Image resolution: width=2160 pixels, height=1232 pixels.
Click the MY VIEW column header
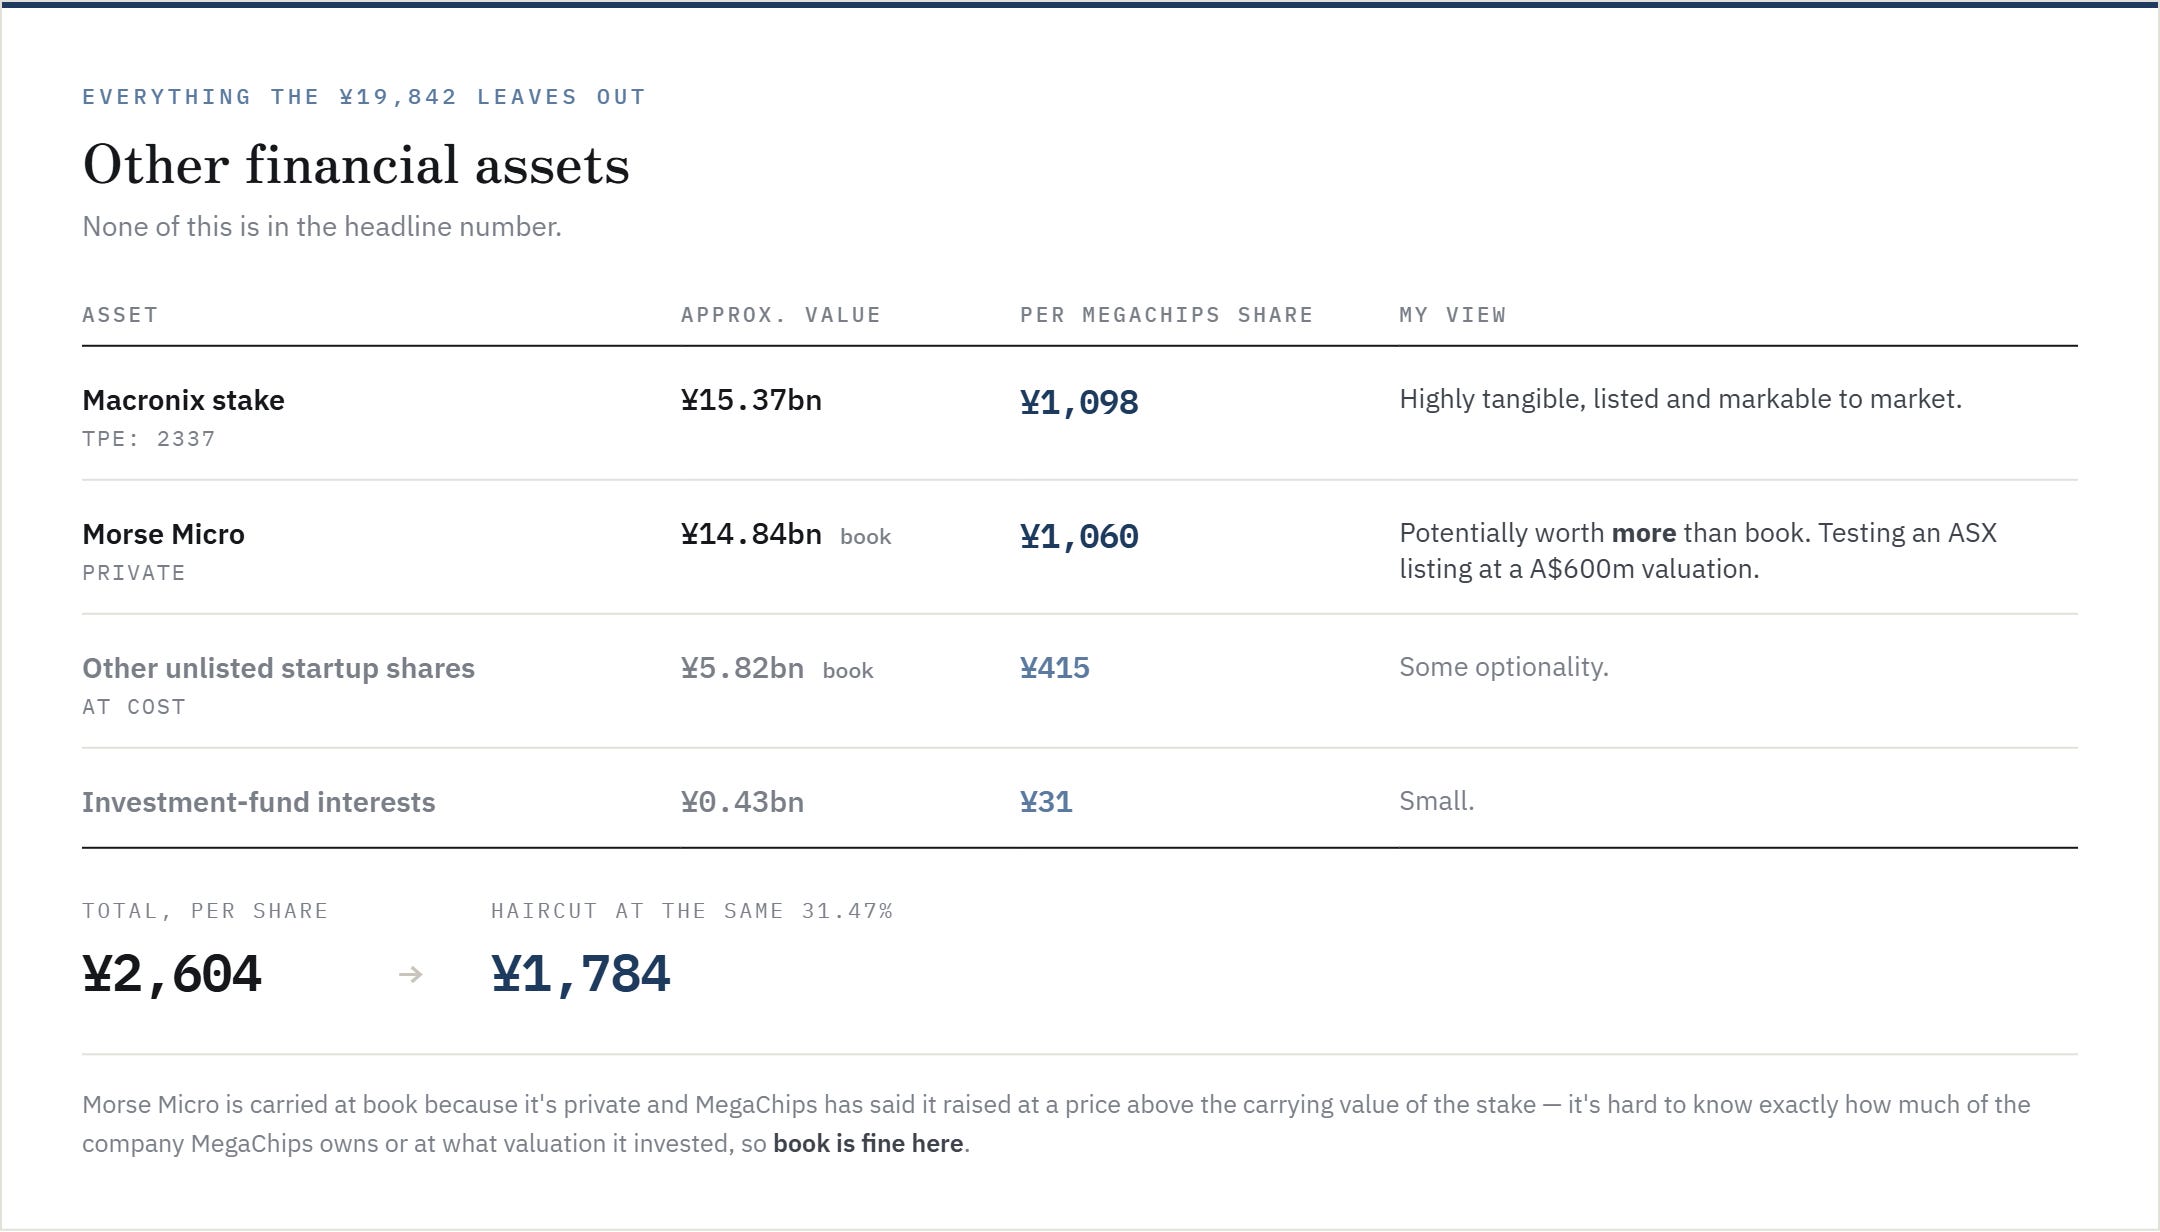tap(1452, 315)
